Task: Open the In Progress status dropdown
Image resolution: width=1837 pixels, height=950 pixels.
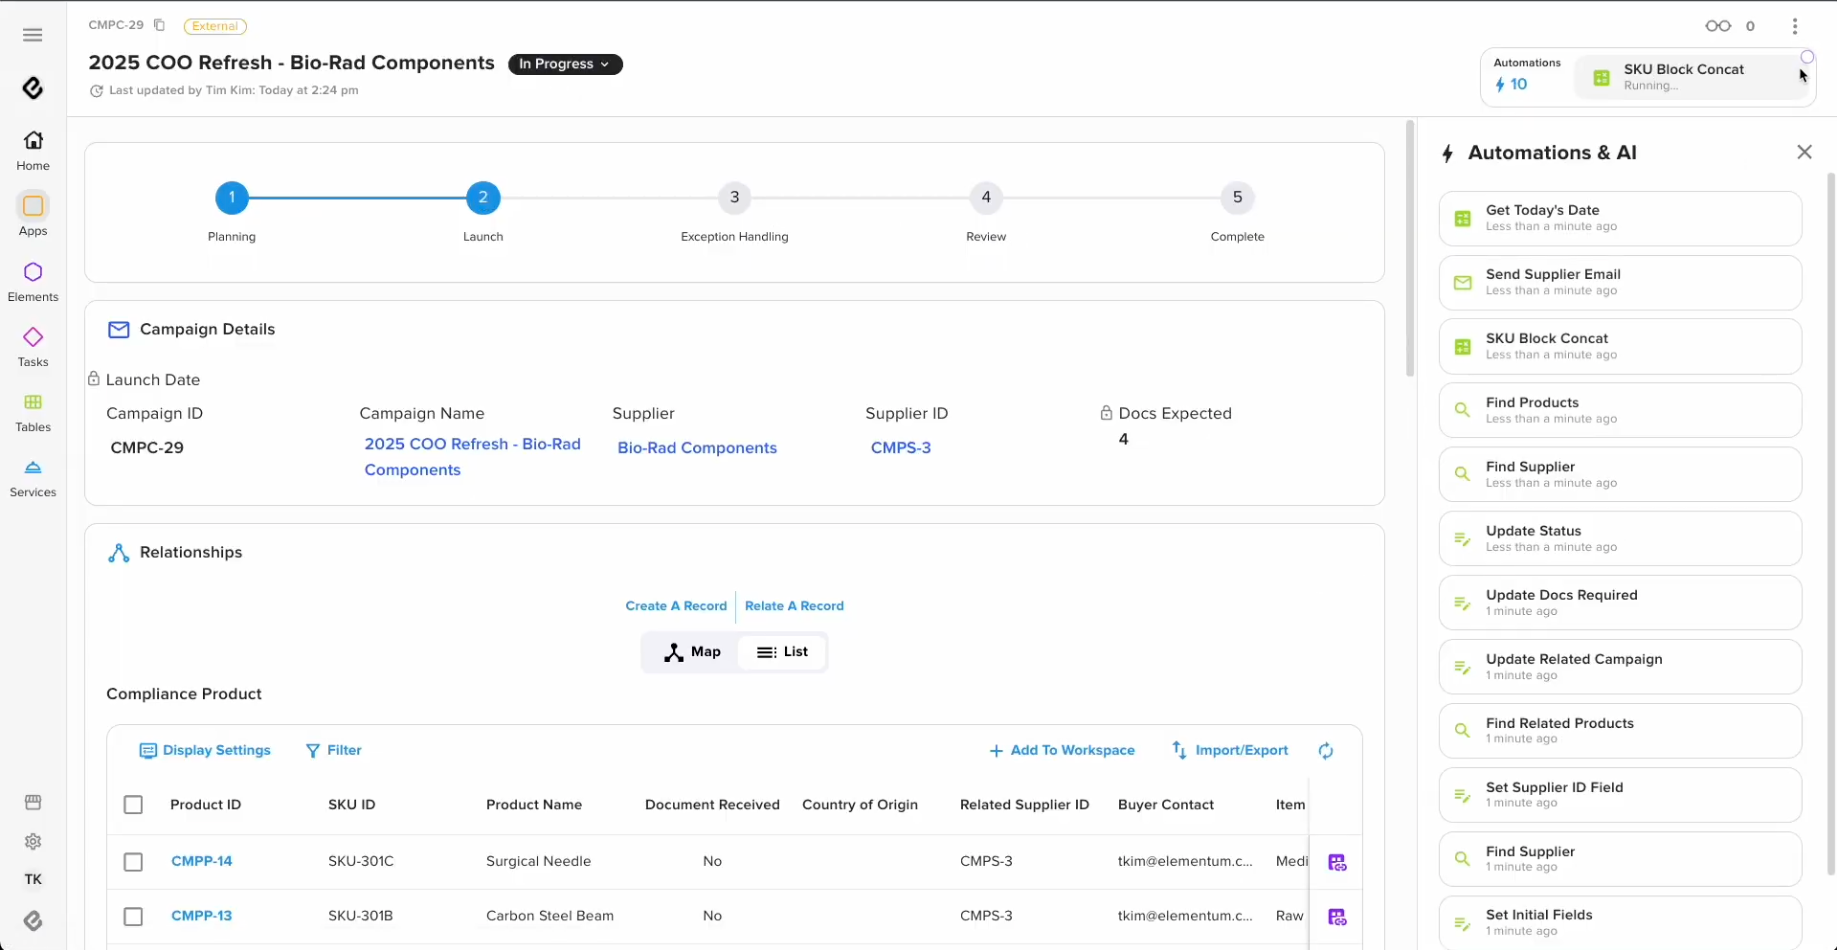Action: (x=565, y=64)
